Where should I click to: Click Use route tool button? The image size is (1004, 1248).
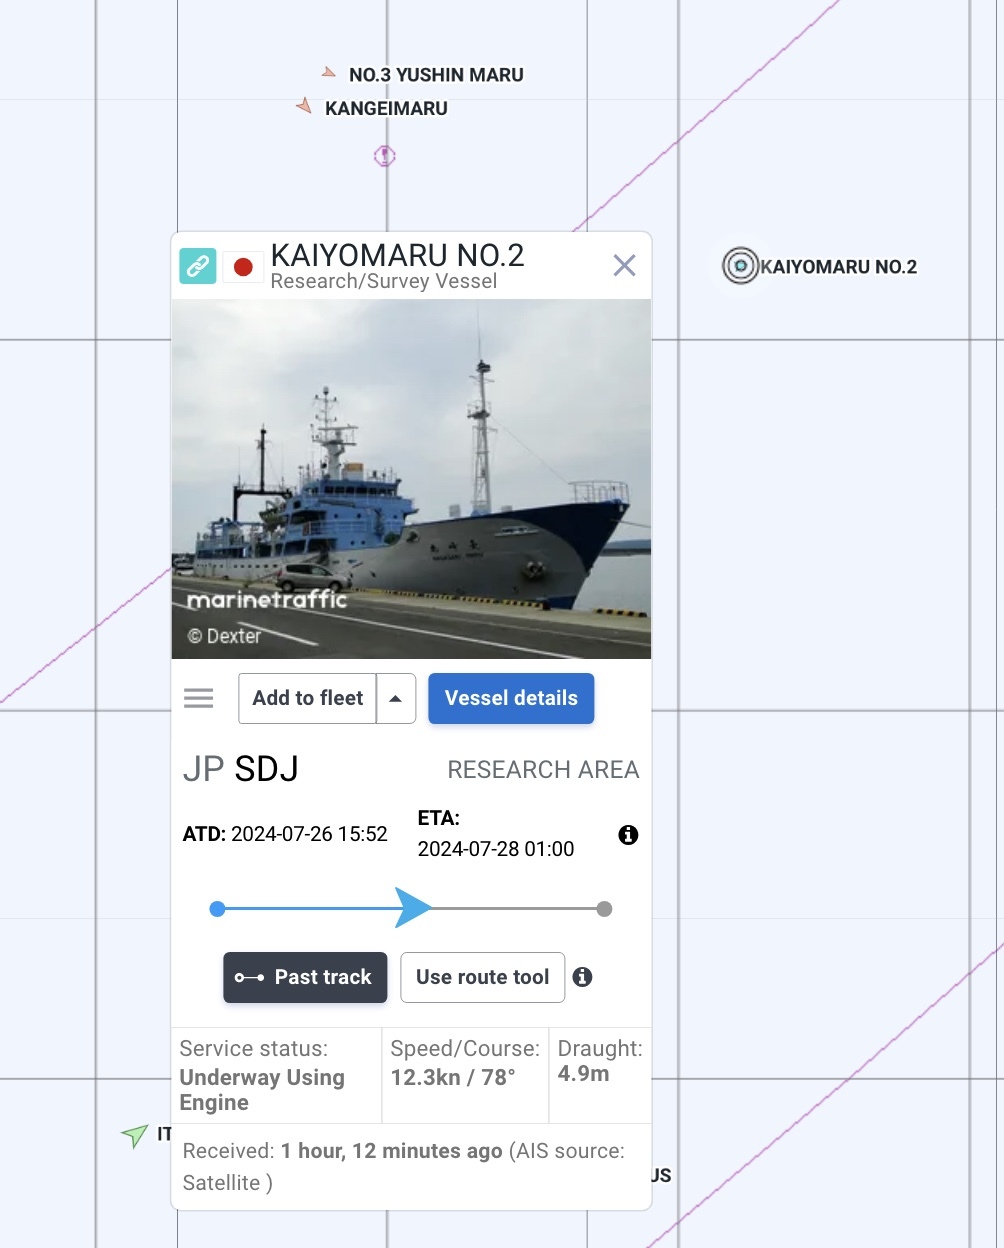point(483,977)
